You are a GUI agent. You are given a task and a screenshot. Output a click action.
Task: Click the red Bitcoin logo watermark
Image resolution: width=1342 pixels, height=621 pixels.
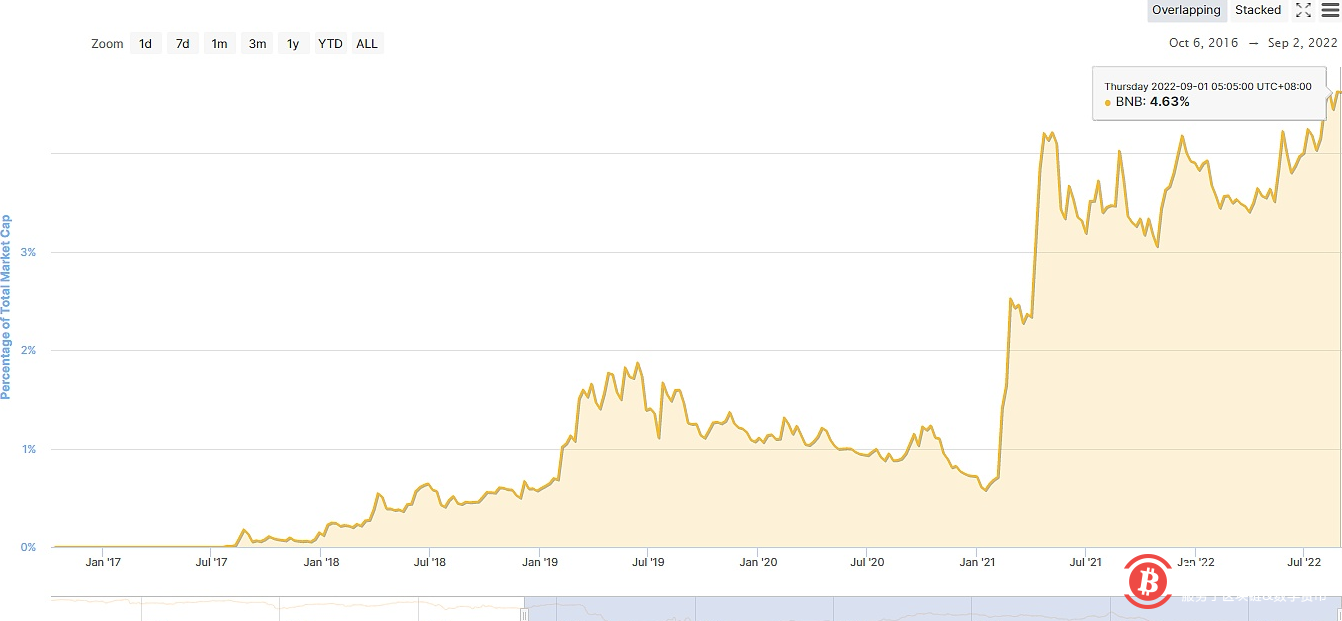tap(1147, 581)
